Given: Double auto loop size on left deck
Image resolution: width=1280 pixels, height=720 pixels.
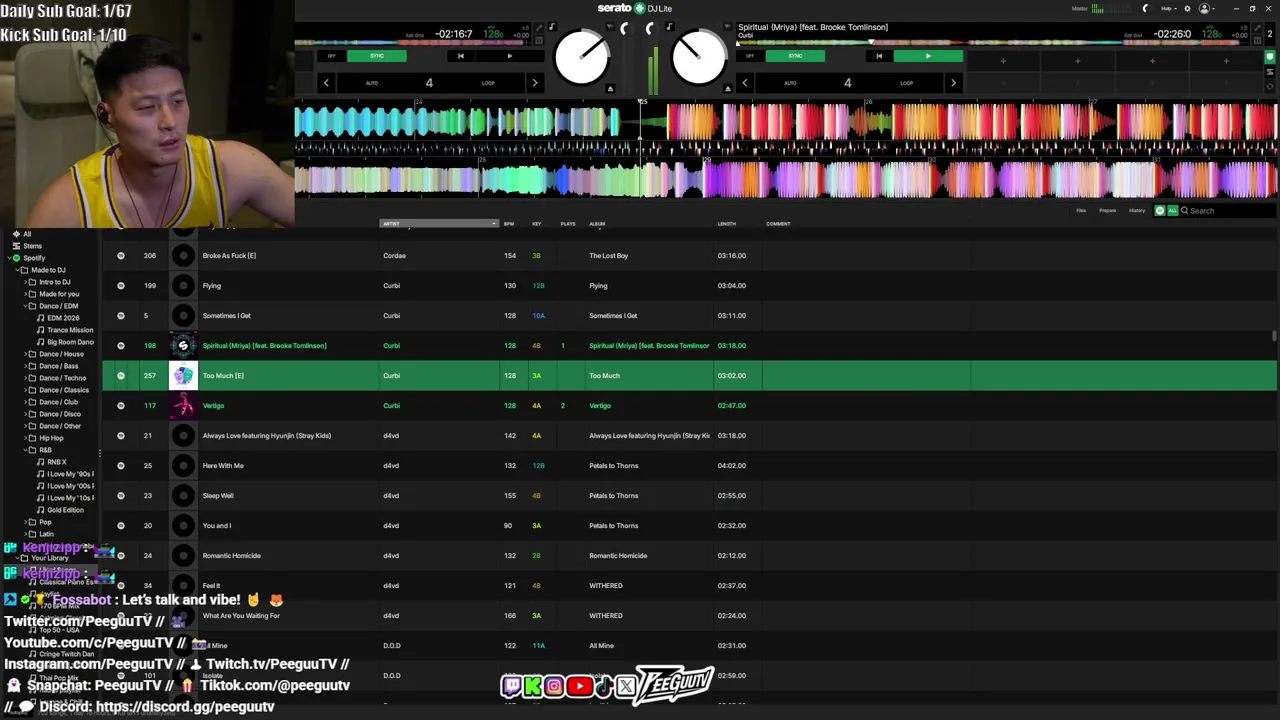Looking at the screenshot, I should coord(535,83).
